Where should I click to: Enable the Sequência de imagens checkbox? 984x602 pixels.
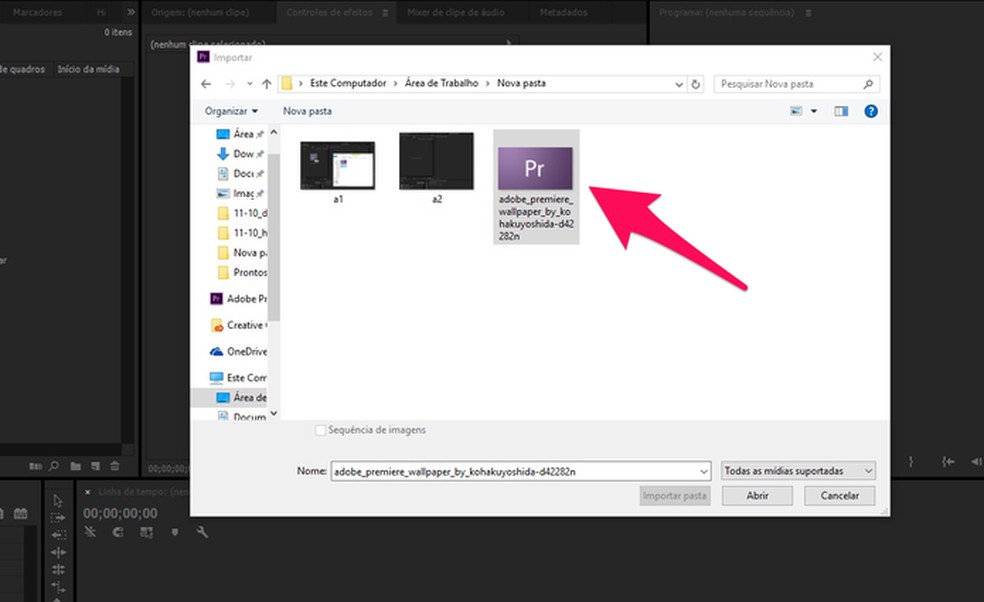point(320,430)
